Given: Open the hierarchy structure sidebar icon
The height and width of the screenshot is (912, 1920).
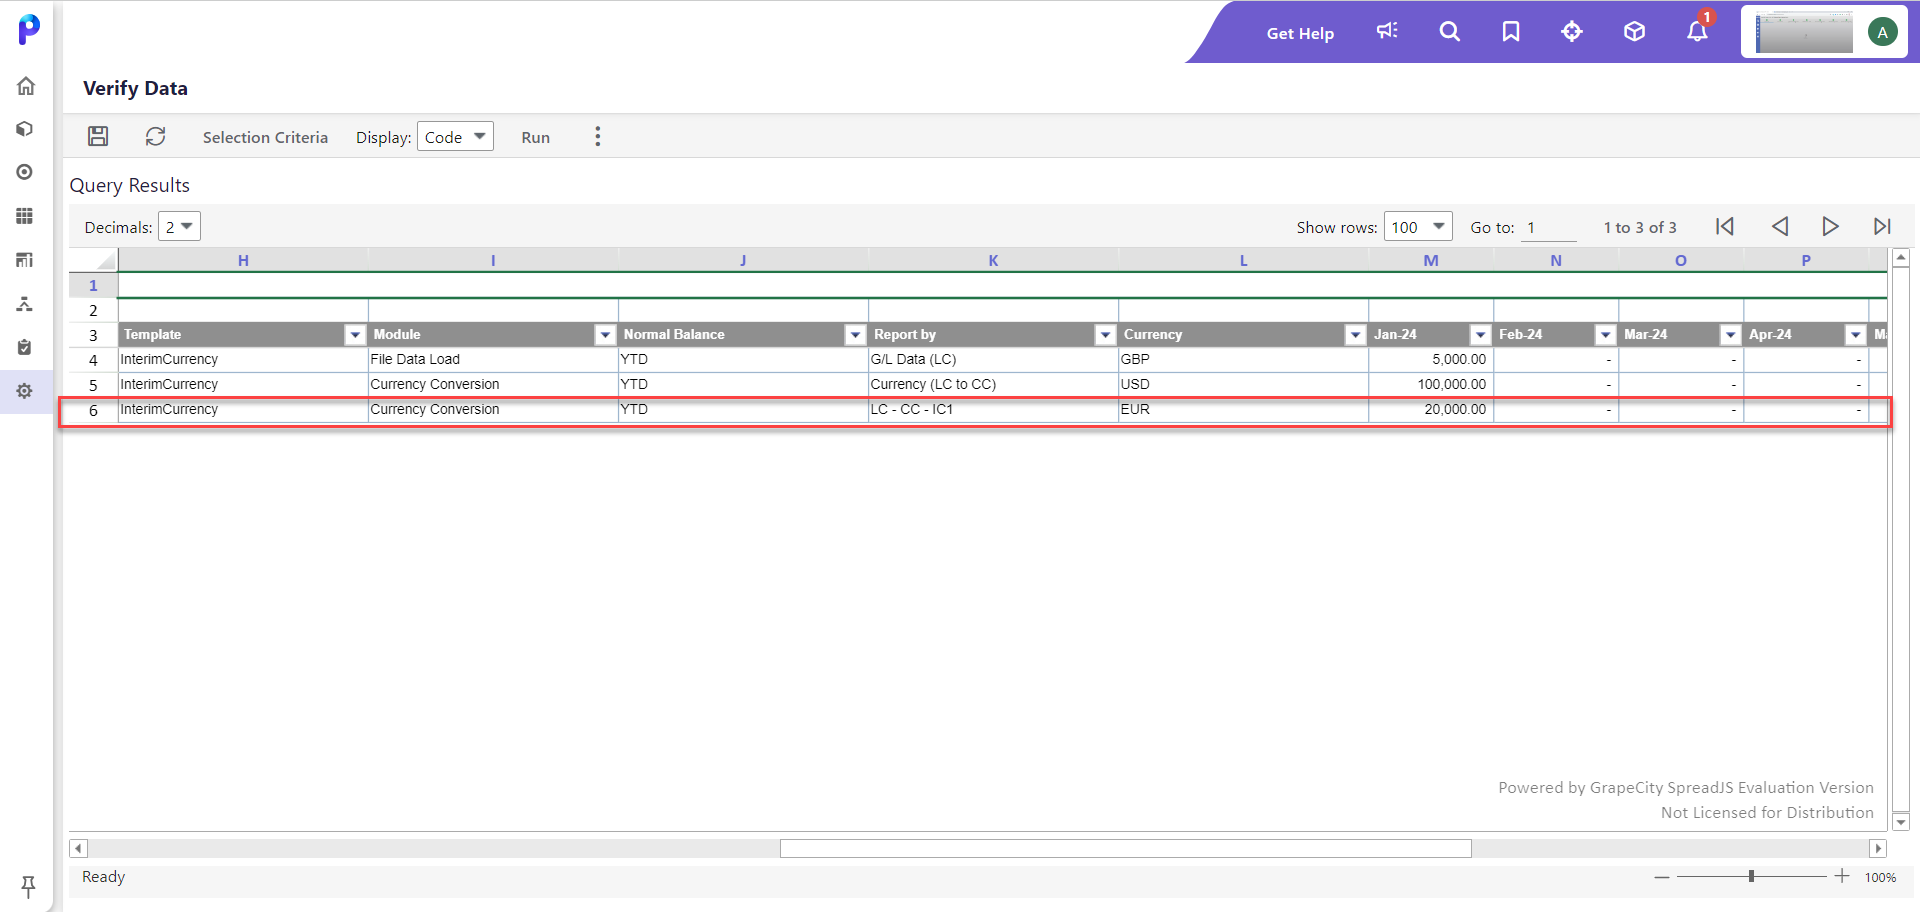Looking at the screenshot, I should click(x=25, y=304).
